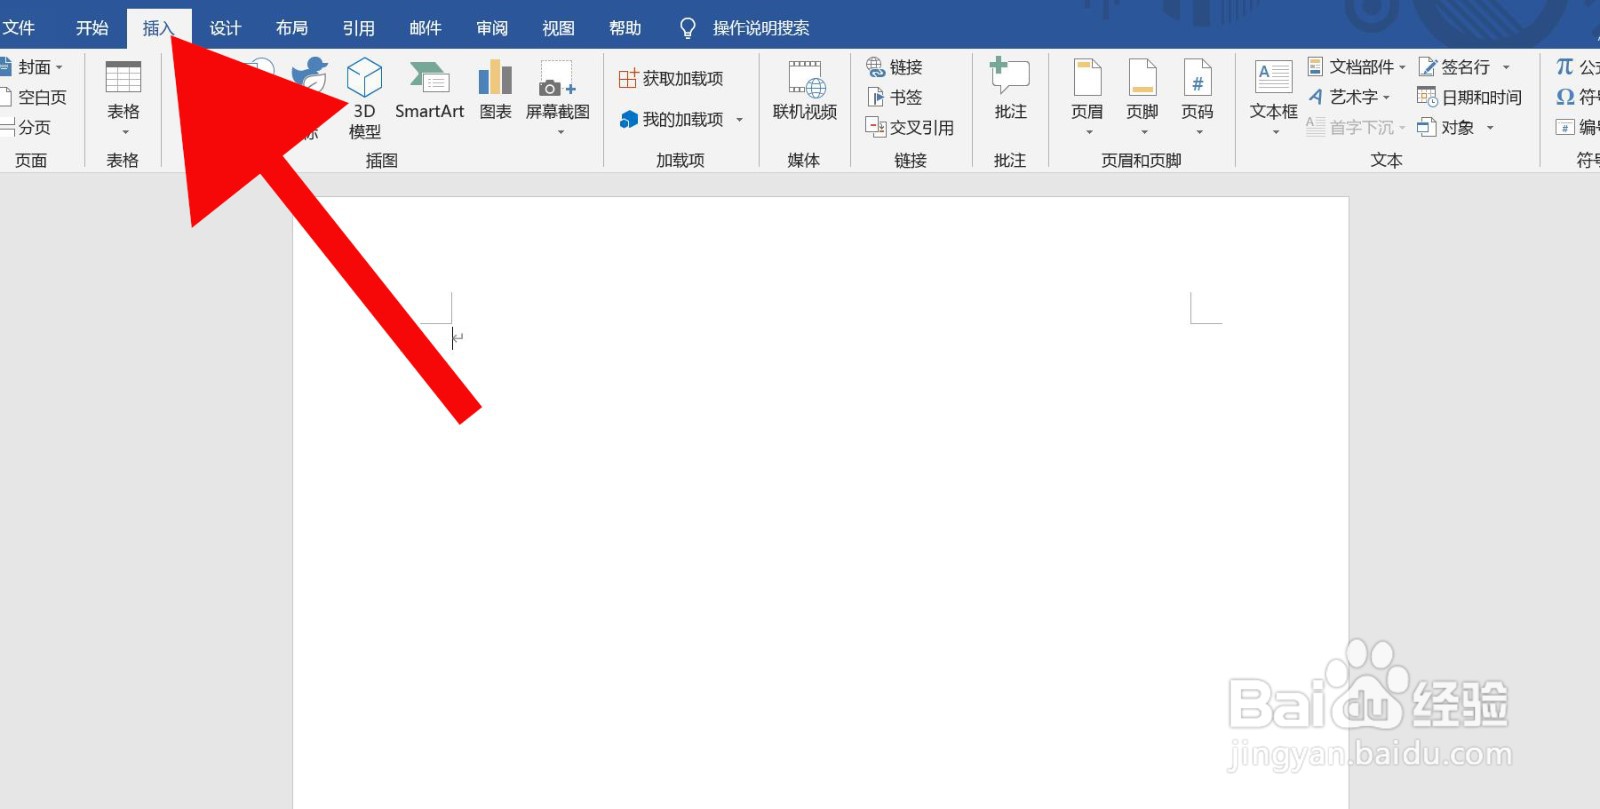The height and width of the screenshot is (809, 1600).
Task: Expand the 艺术字 dropdown arrow
Action: 1386,98
